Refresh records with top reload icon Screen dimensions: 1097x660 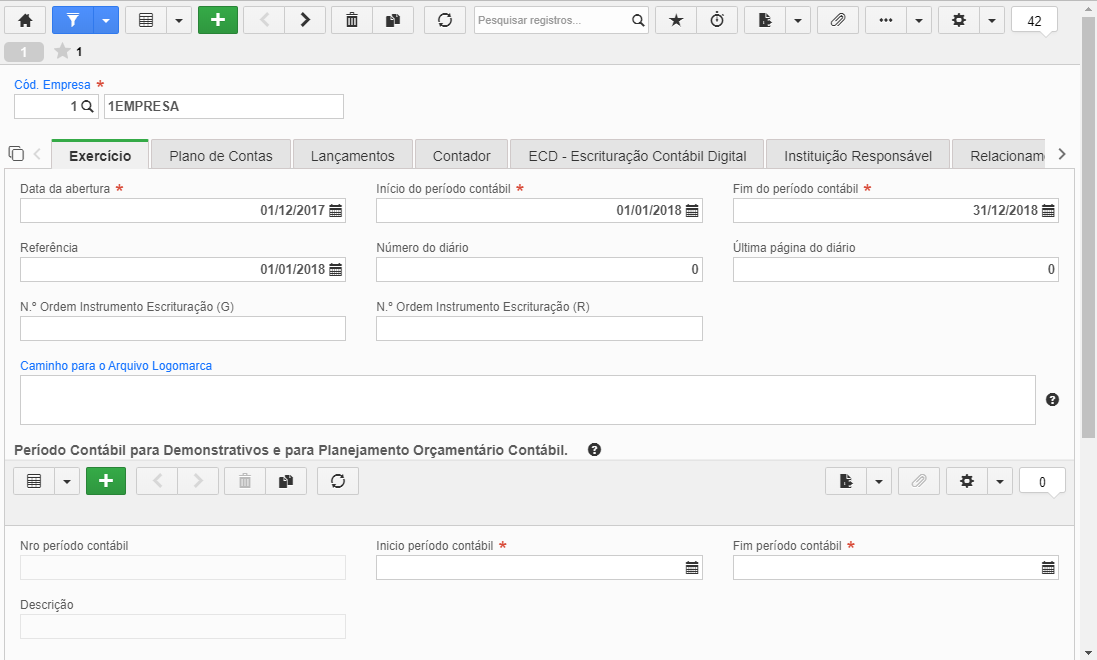(445, 20)
